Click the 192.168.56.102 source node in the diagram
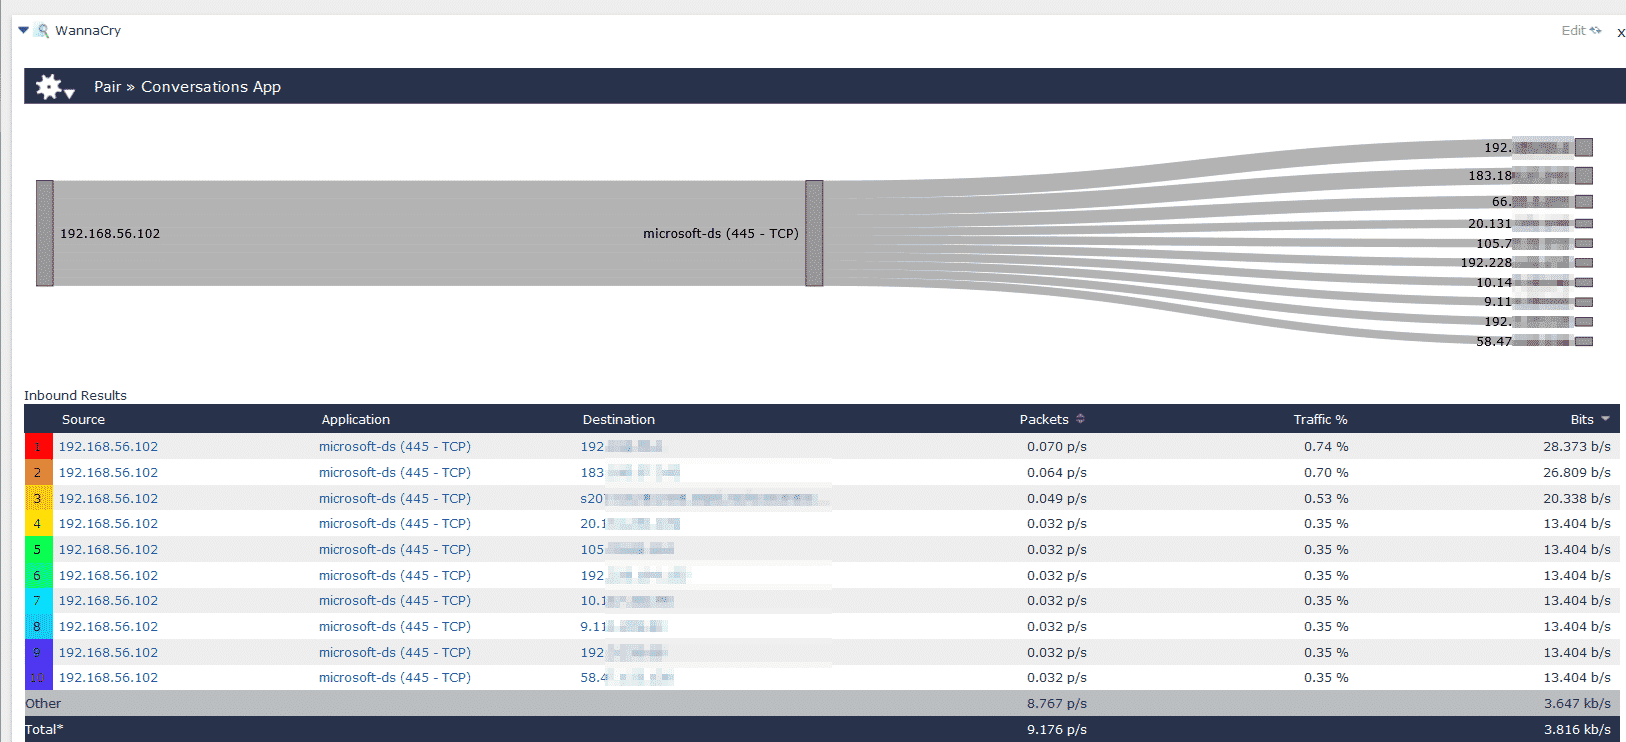Viewport: 1626px width, 742px height. 45,233
